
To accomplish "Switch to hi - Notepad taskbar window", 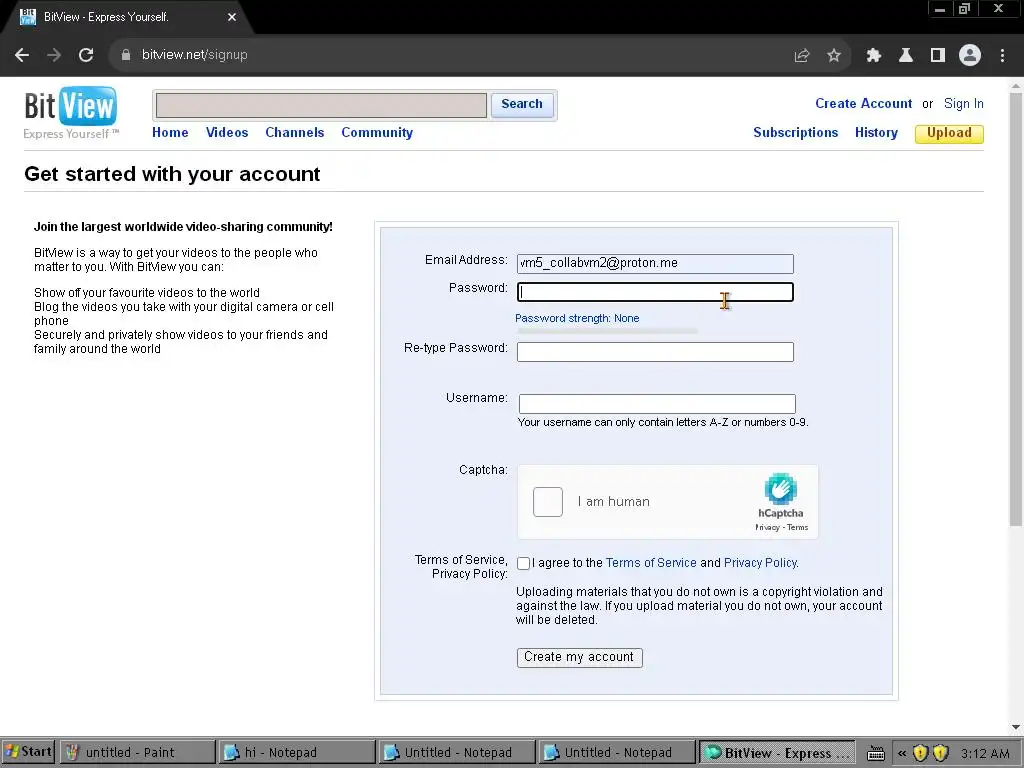I will 297,752.
